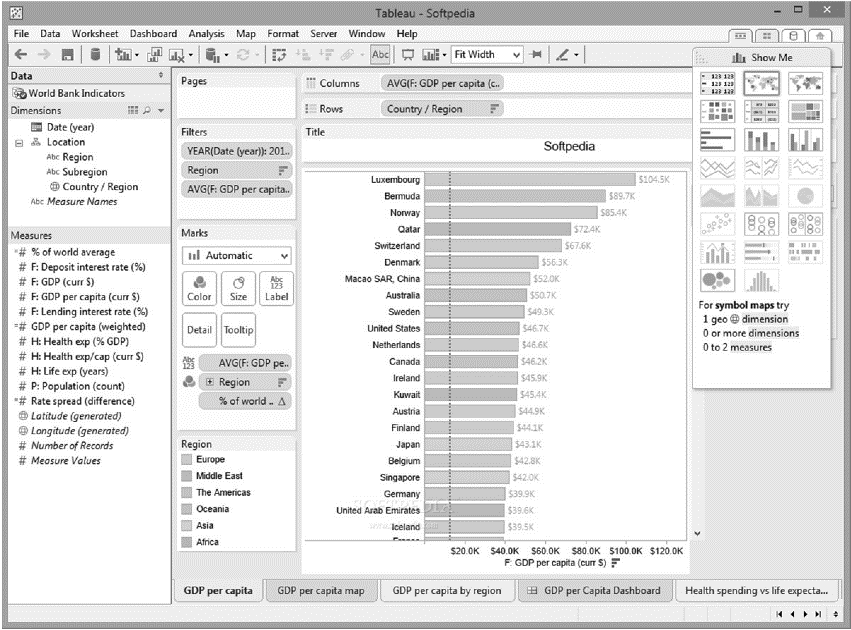Screen dimensions: 851x630
Task: Click the find field magnifier icon
Action: click(x=147, y=111)
